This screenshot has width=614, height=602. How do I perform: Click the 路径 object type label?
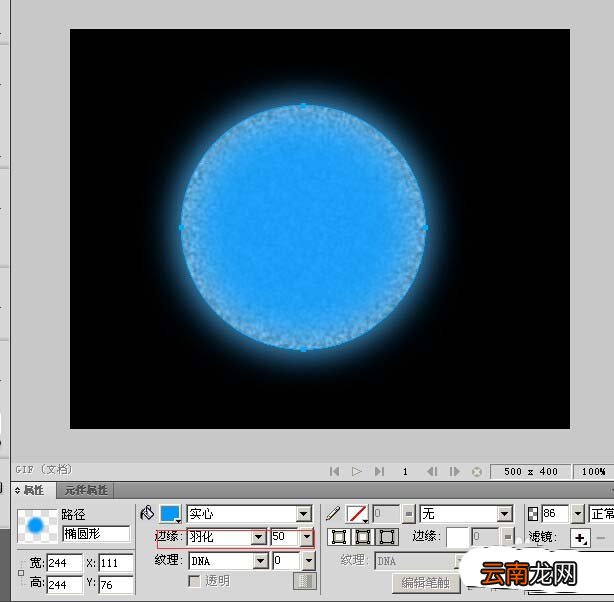pyautogui.click(x=73, y=514)
